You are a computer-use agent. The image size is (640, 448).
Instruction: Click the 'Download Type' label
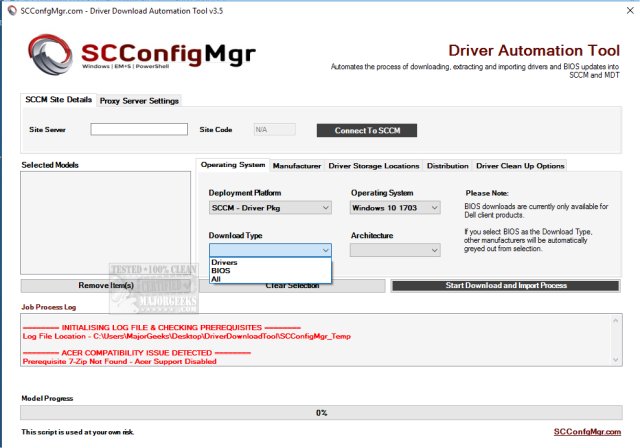pyautogui.click(x=236, y=235)
